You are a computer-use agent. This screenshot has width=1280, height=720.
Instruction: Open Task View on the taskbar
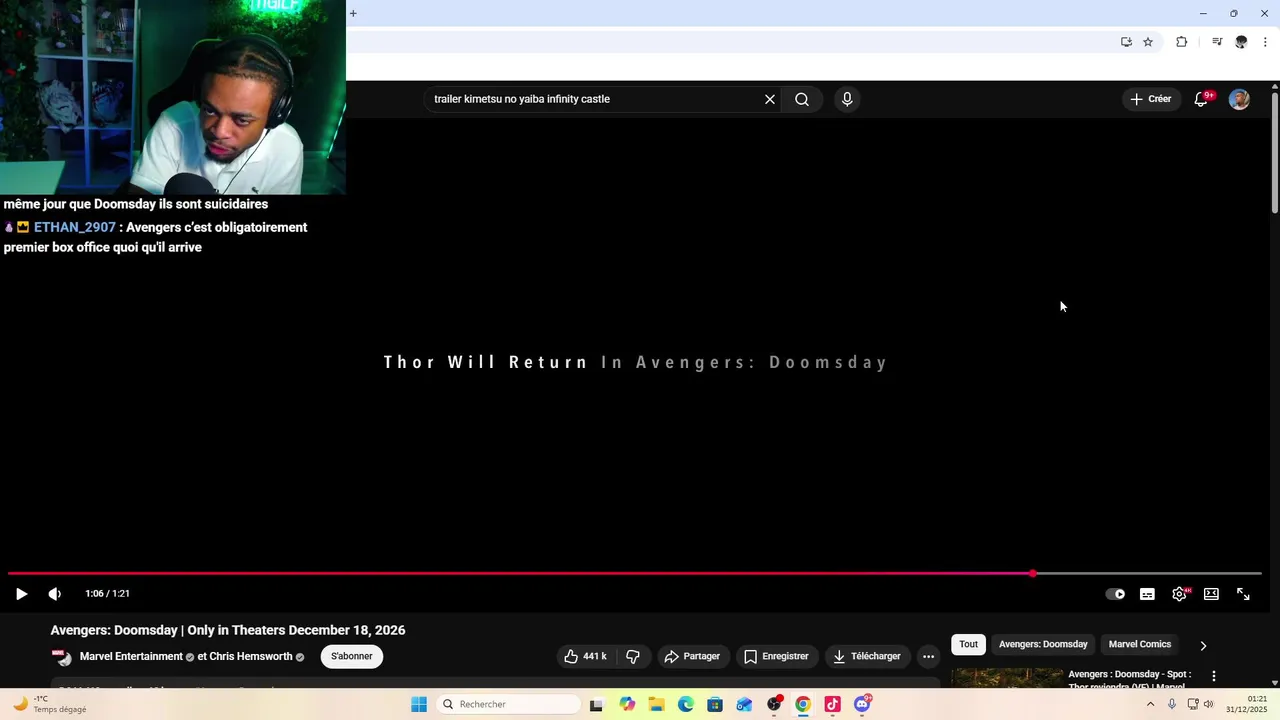(x=596, y=704)
